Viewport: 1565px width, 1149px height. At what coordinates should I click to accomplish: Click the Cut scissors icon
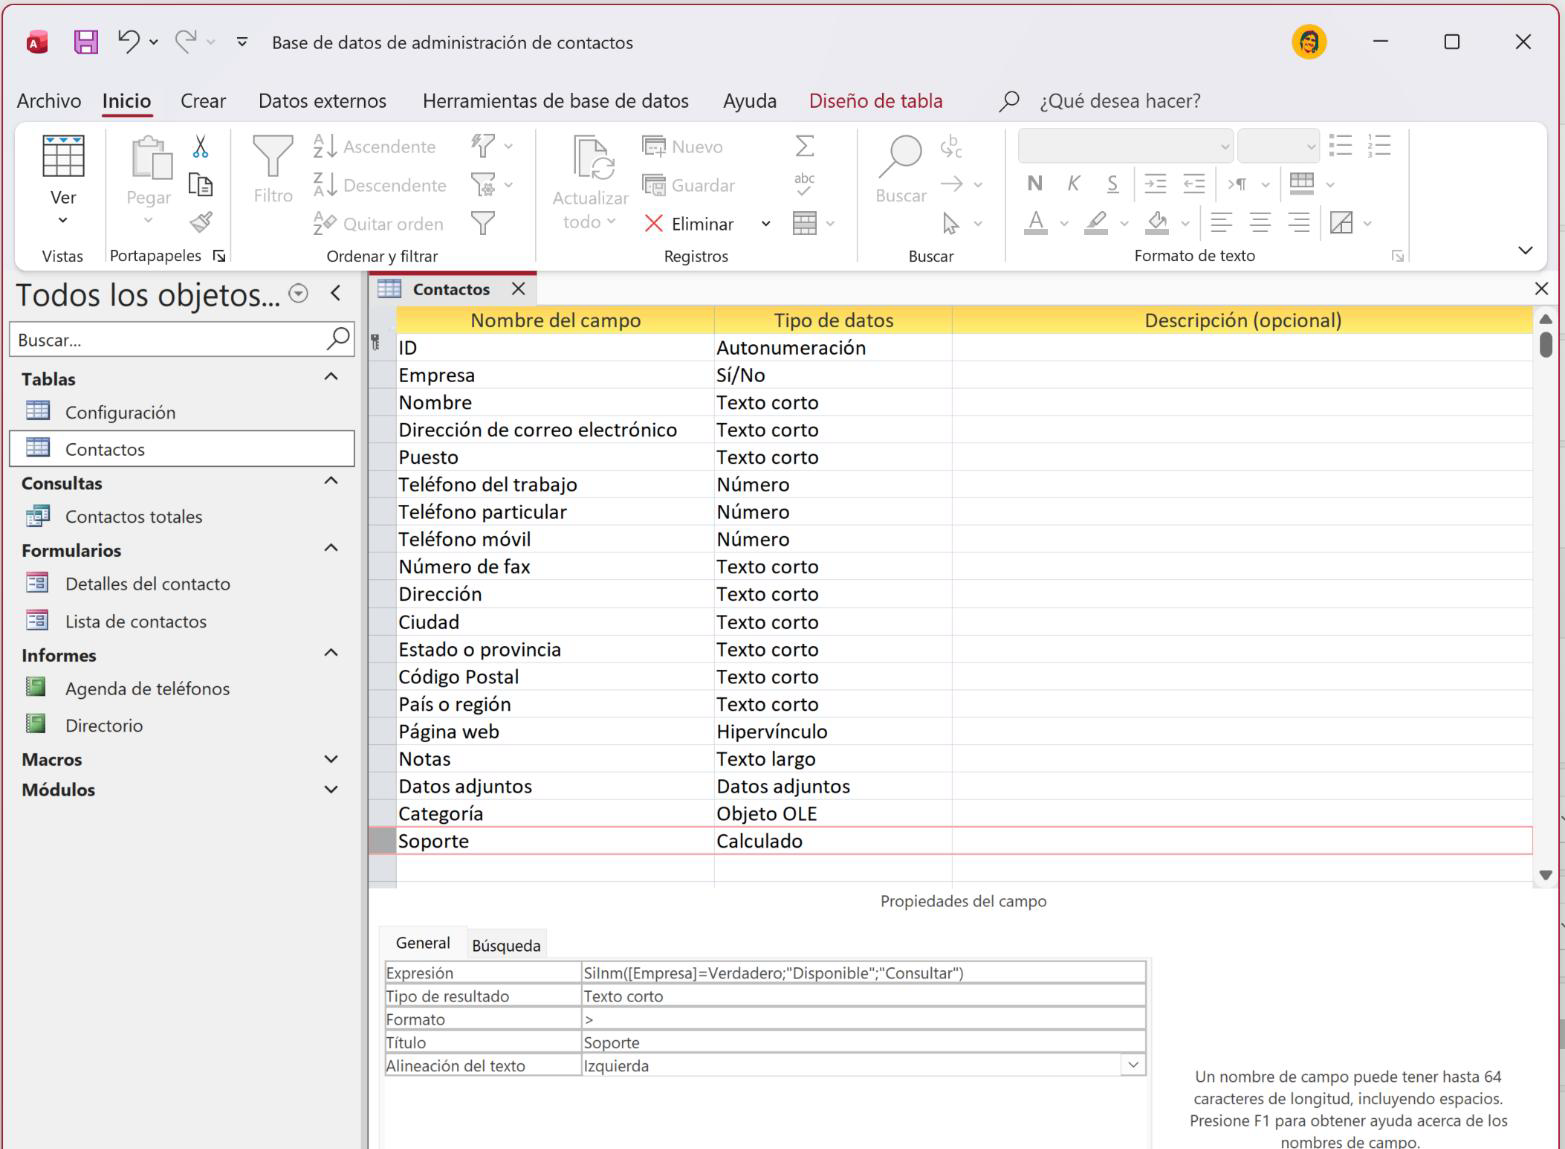(201, 147)
